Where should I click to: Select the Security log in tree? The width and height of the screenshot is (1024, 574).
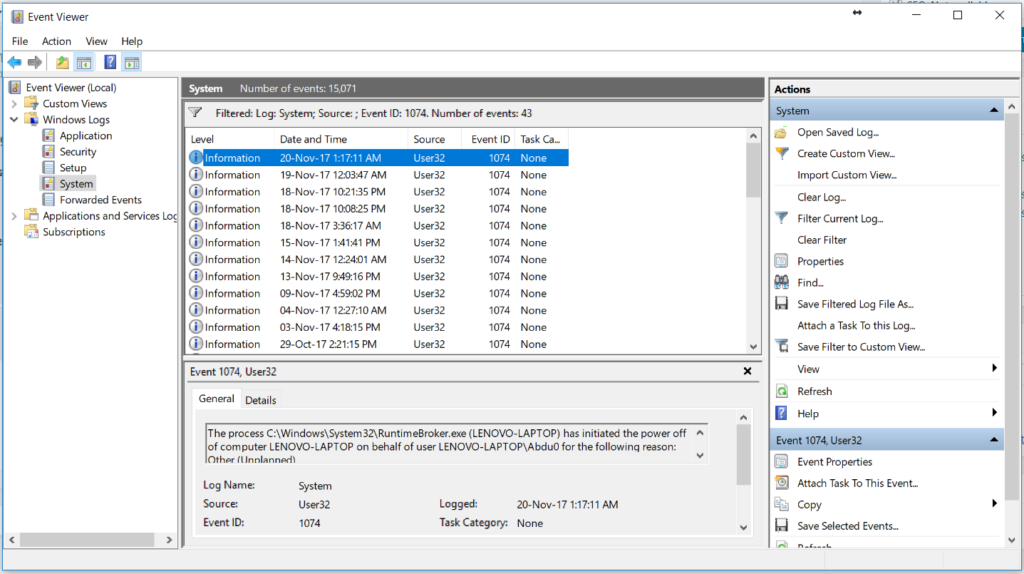(78, 152)
